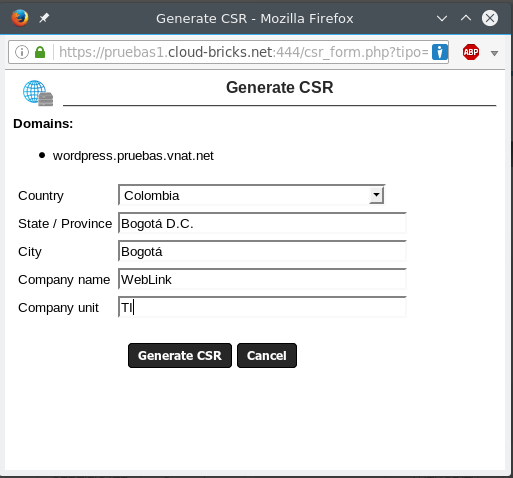
Task: Click the Company unit input field
Action: [x=262, y=307]
